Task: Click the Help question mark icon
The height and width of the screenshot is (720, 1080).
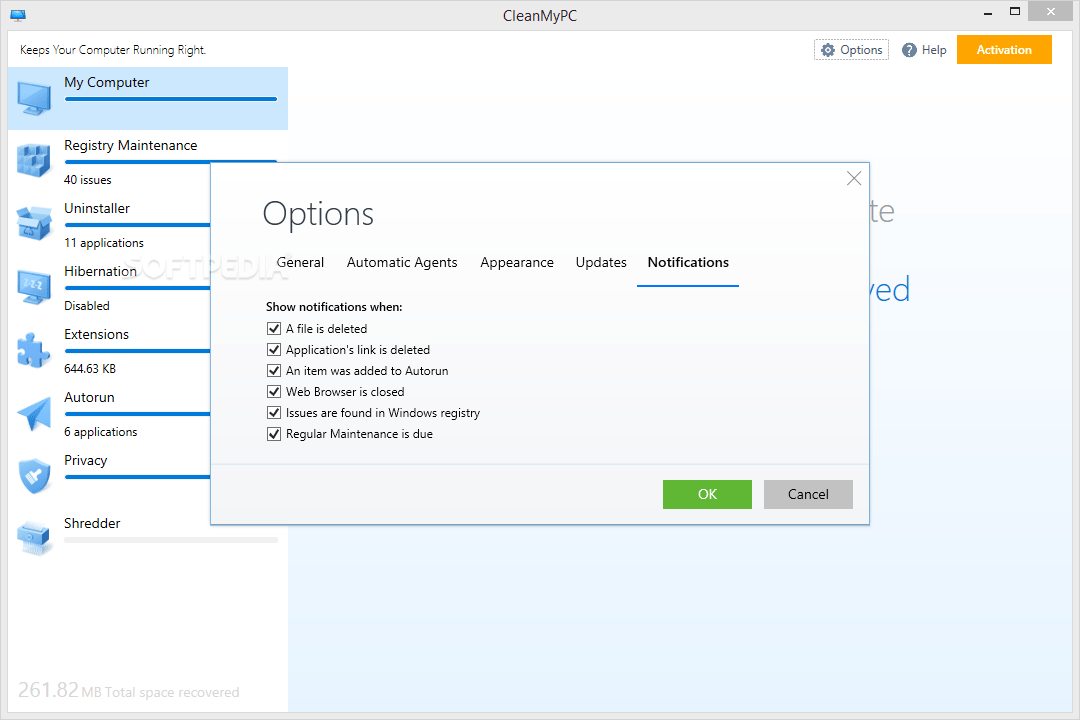Action: tap(909, 50)
